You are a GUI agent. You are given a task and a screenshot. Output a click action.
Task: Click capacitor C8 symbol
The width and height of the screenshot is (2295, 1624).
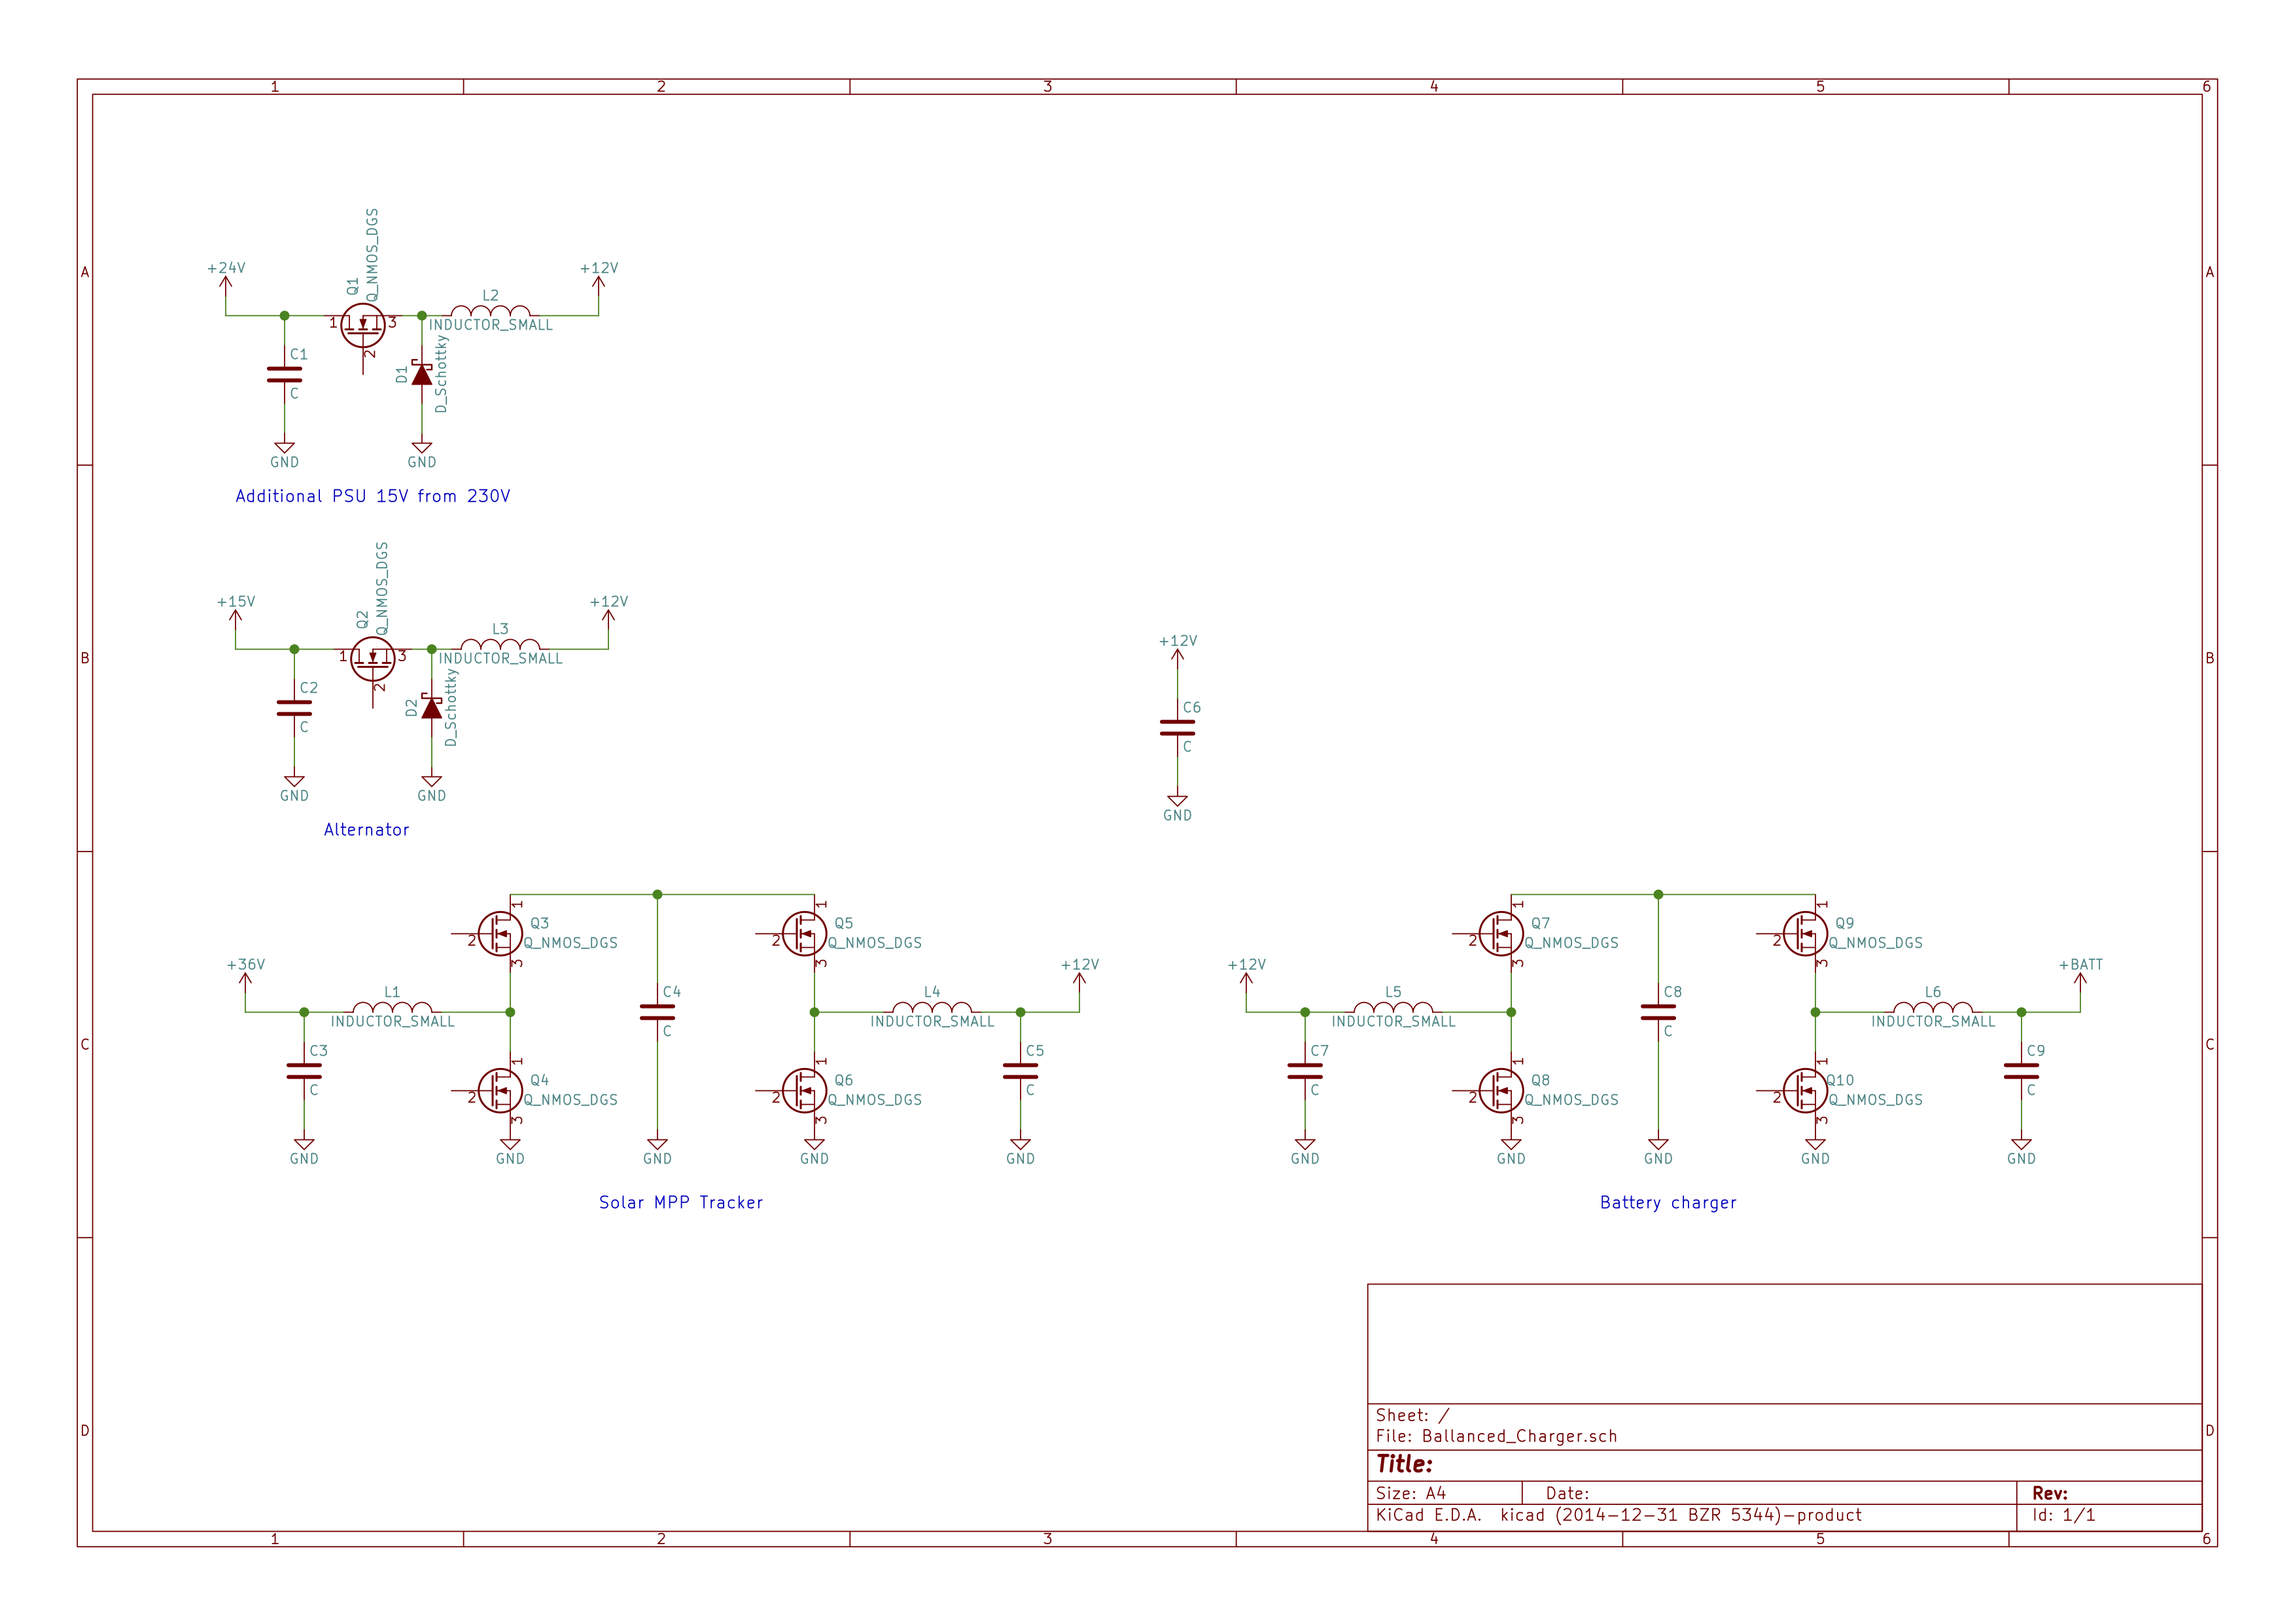pos(1658,1013)
